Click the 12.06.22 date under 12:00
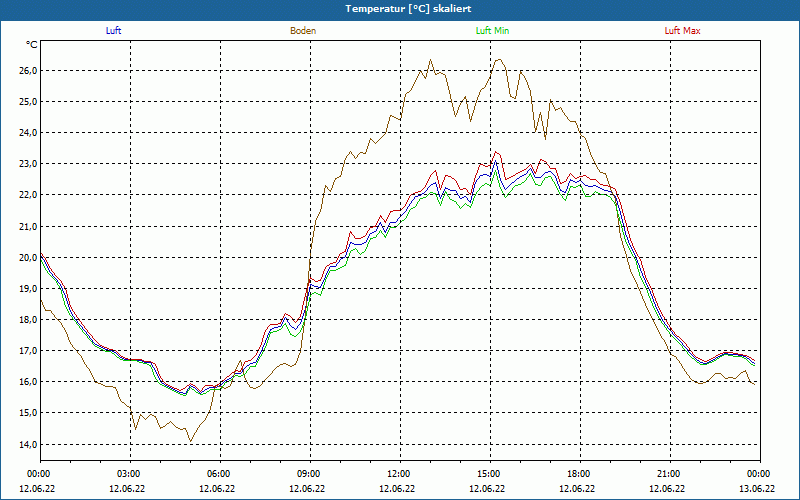This screenshot has height=500, width=800. coord(397,488)
